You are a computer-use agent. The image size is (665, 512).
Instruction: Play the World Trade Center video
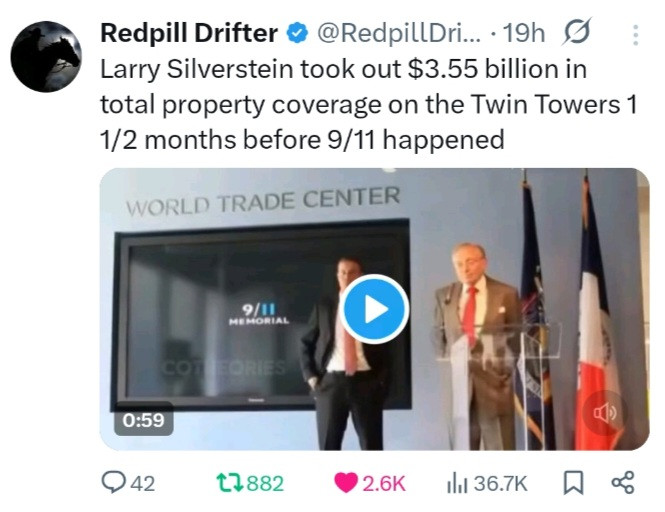coord(374,309)
